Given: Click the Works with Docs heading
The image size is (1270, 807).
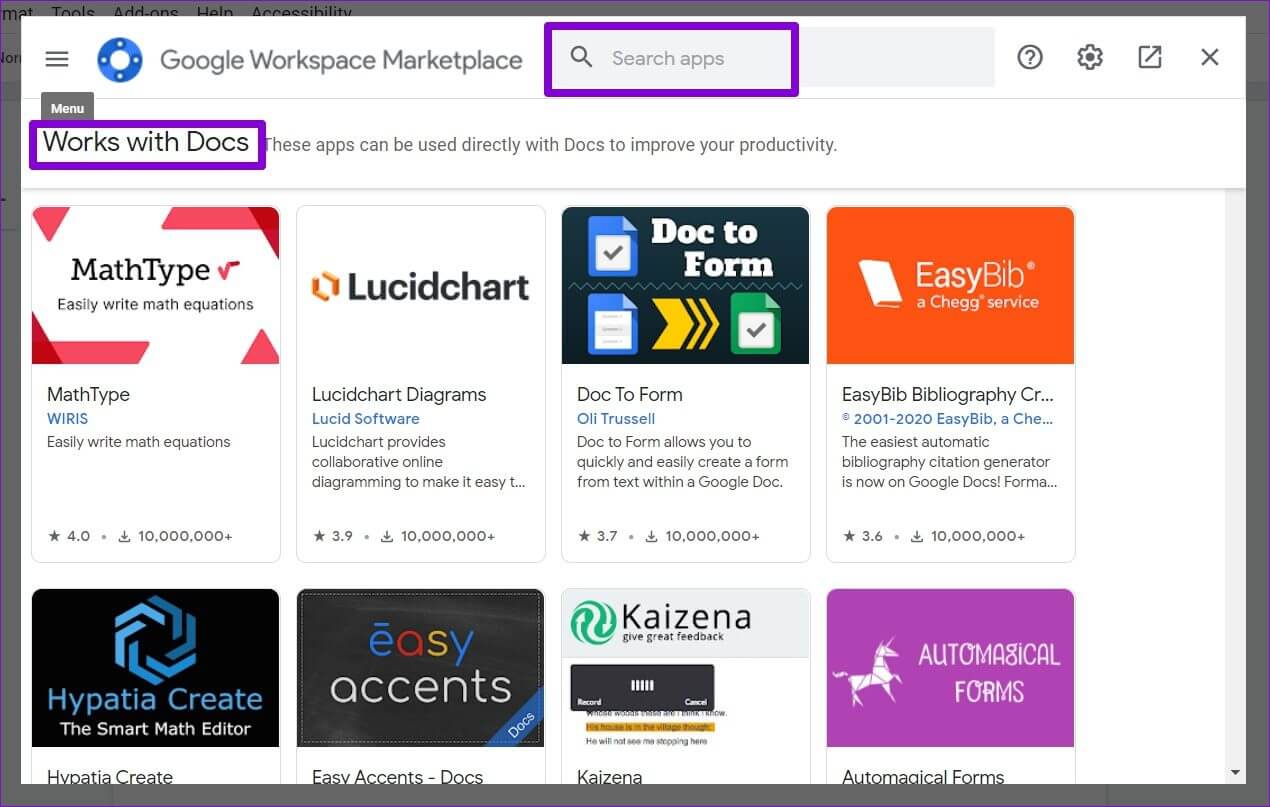Looking at the screenshot, I should coord(146,142).
